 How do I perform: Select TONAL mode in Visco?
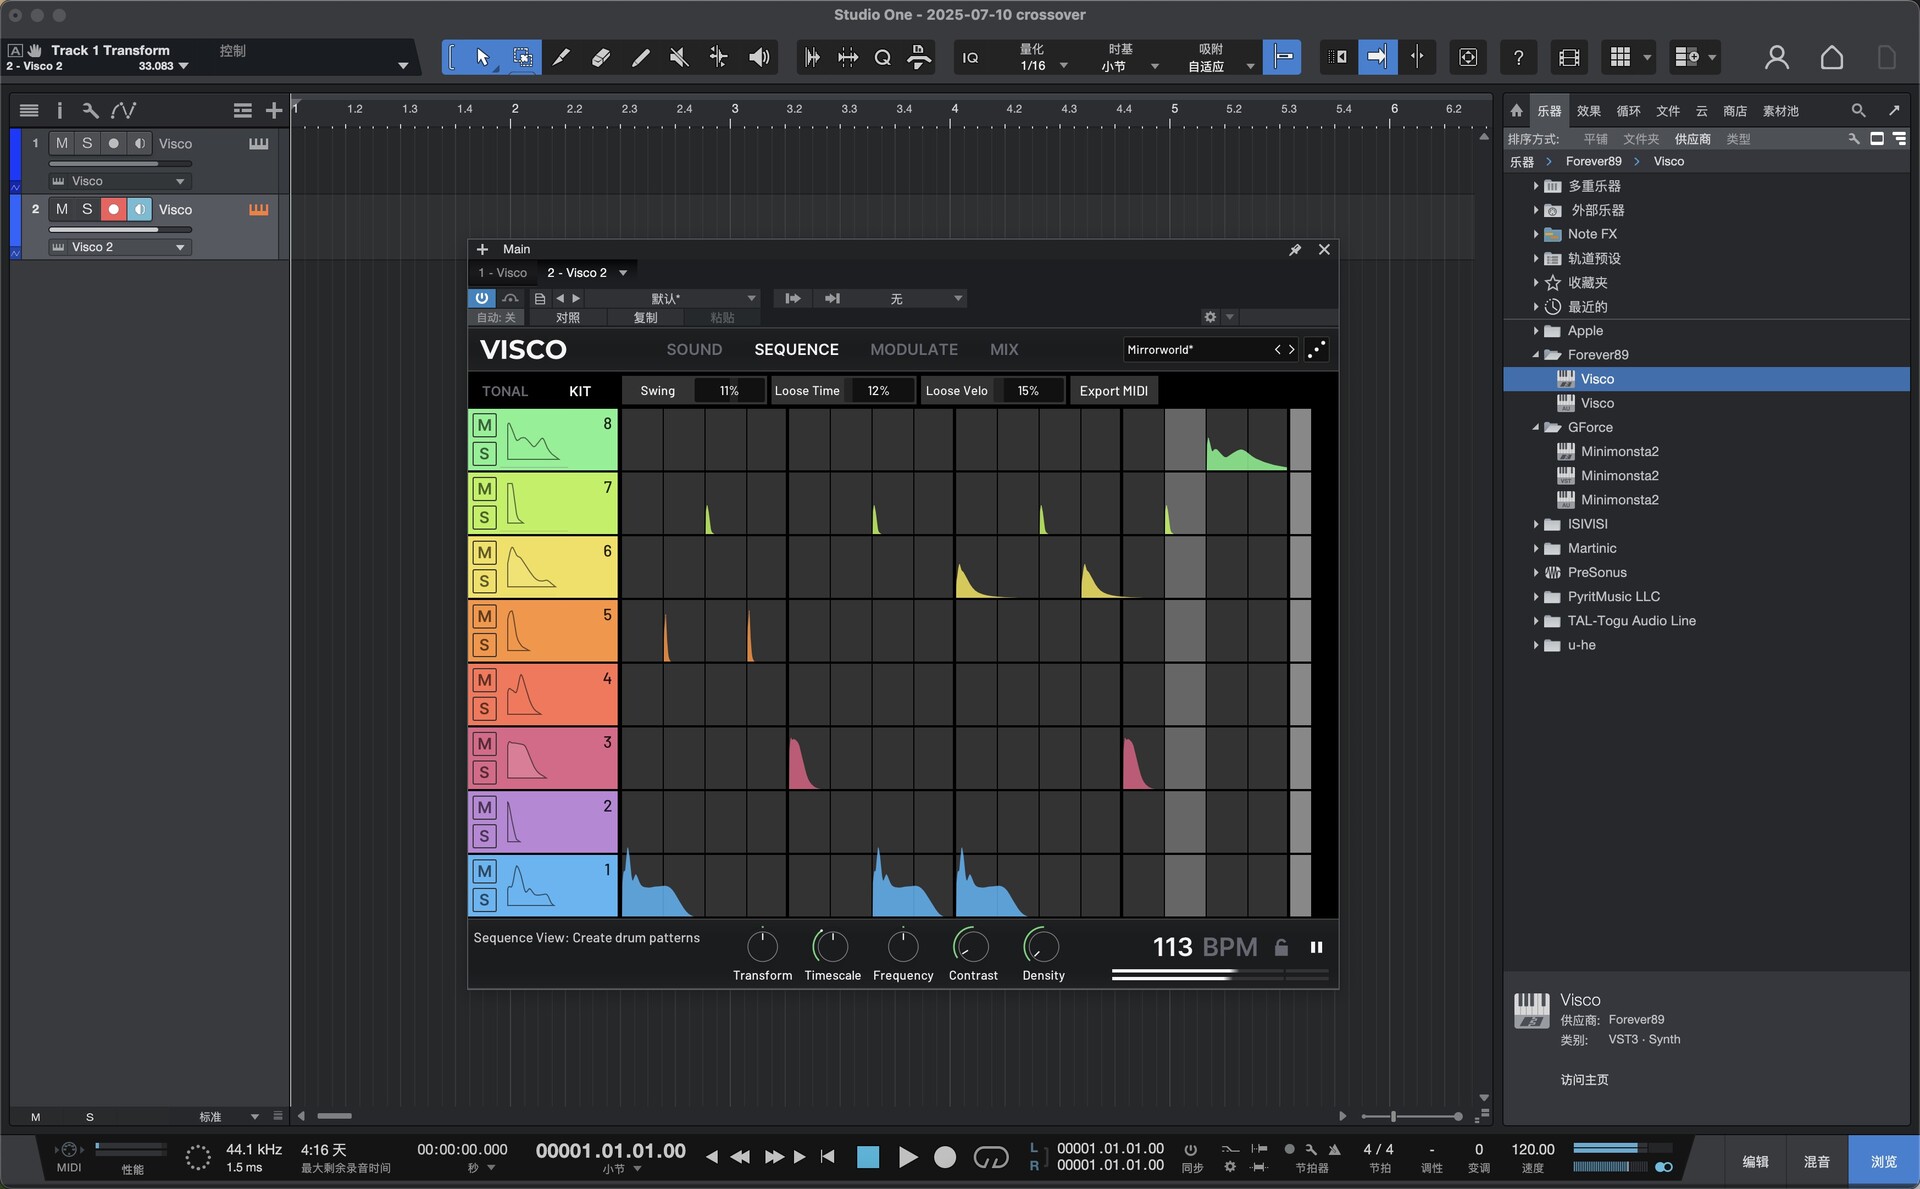[505, 391]
